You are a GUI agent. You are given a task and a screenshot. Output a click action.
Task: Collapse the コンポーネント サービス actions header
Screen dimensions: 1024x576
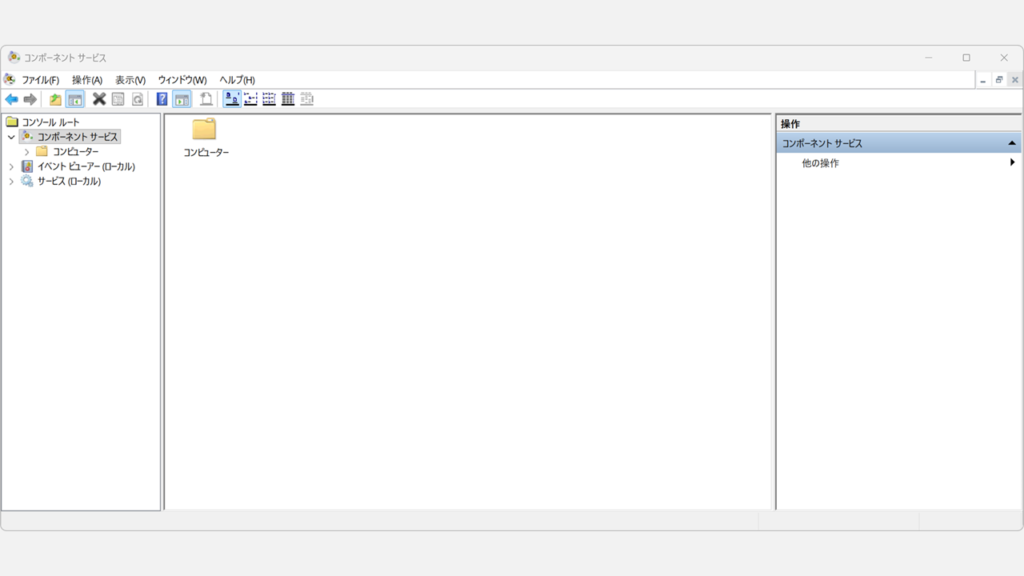[x=1011, y=144]
